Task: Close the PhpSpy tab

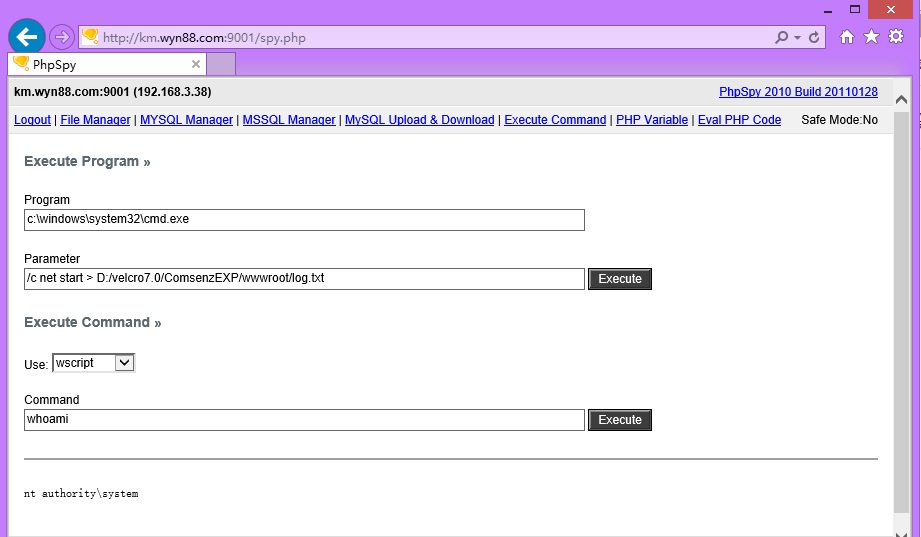Action: (x=196, y=64)
